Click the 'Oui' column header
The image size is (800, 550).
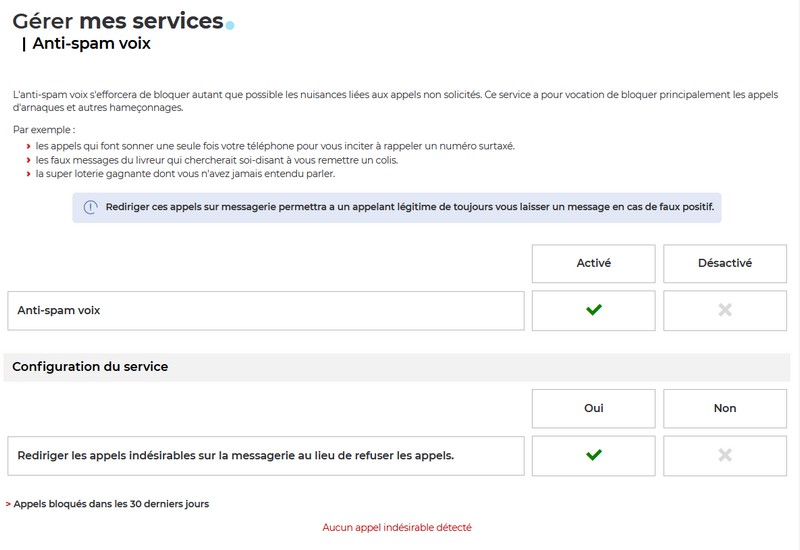click(x=593, y=408)
